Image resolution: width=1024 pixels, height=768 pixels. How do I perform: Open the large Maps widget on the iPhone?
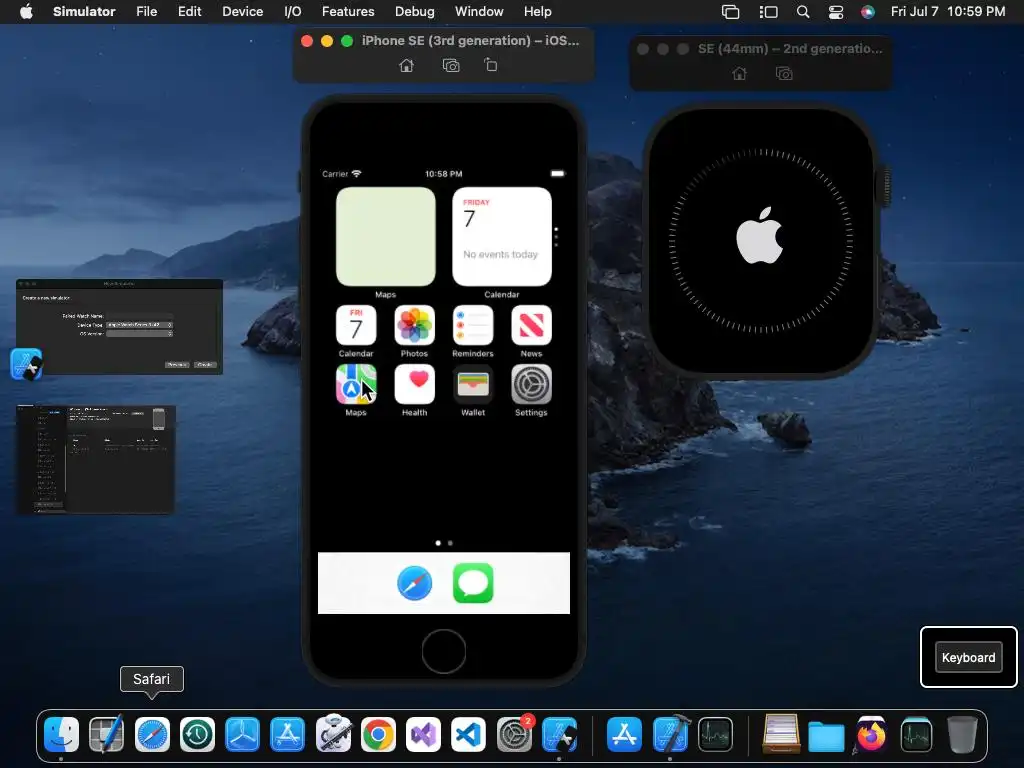point(386,236)
